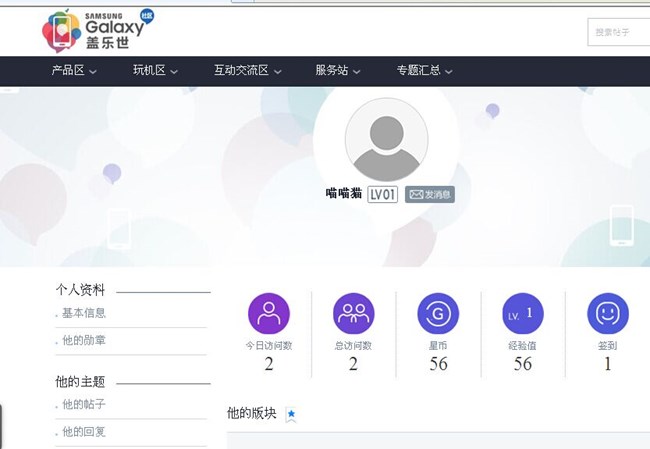This screenshot has width=650, height=449.
Task: Click the default user avatar picture
Action: (x=386, y=140)
